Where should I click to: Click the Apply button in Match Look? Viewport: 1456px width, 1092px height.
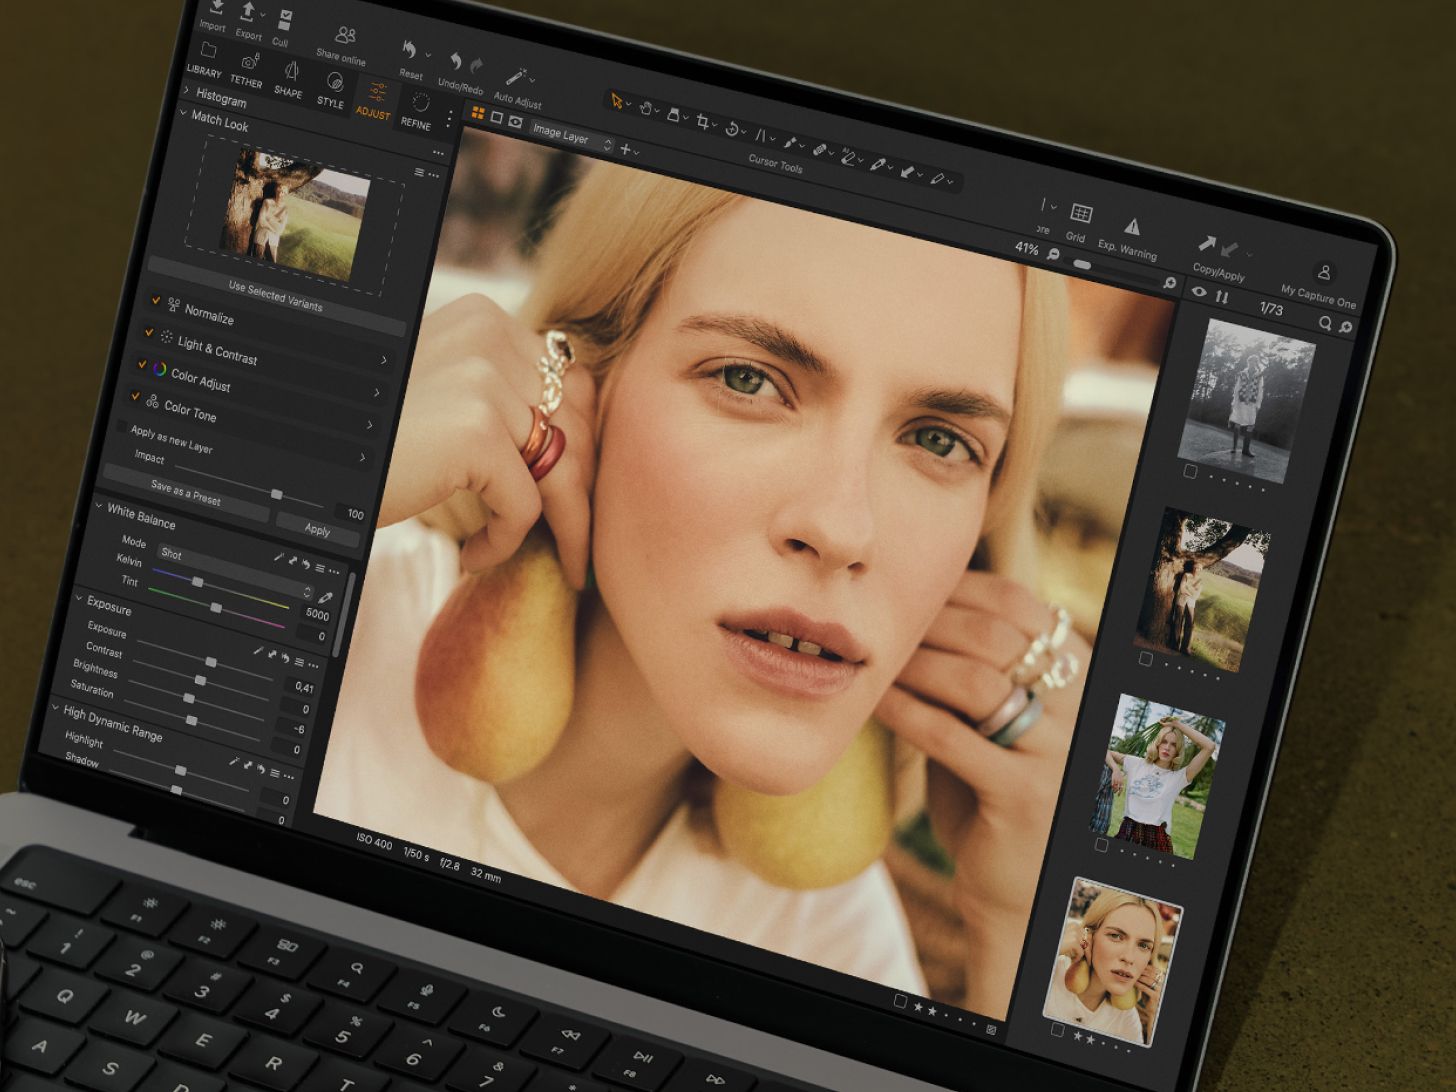[317, 530]
